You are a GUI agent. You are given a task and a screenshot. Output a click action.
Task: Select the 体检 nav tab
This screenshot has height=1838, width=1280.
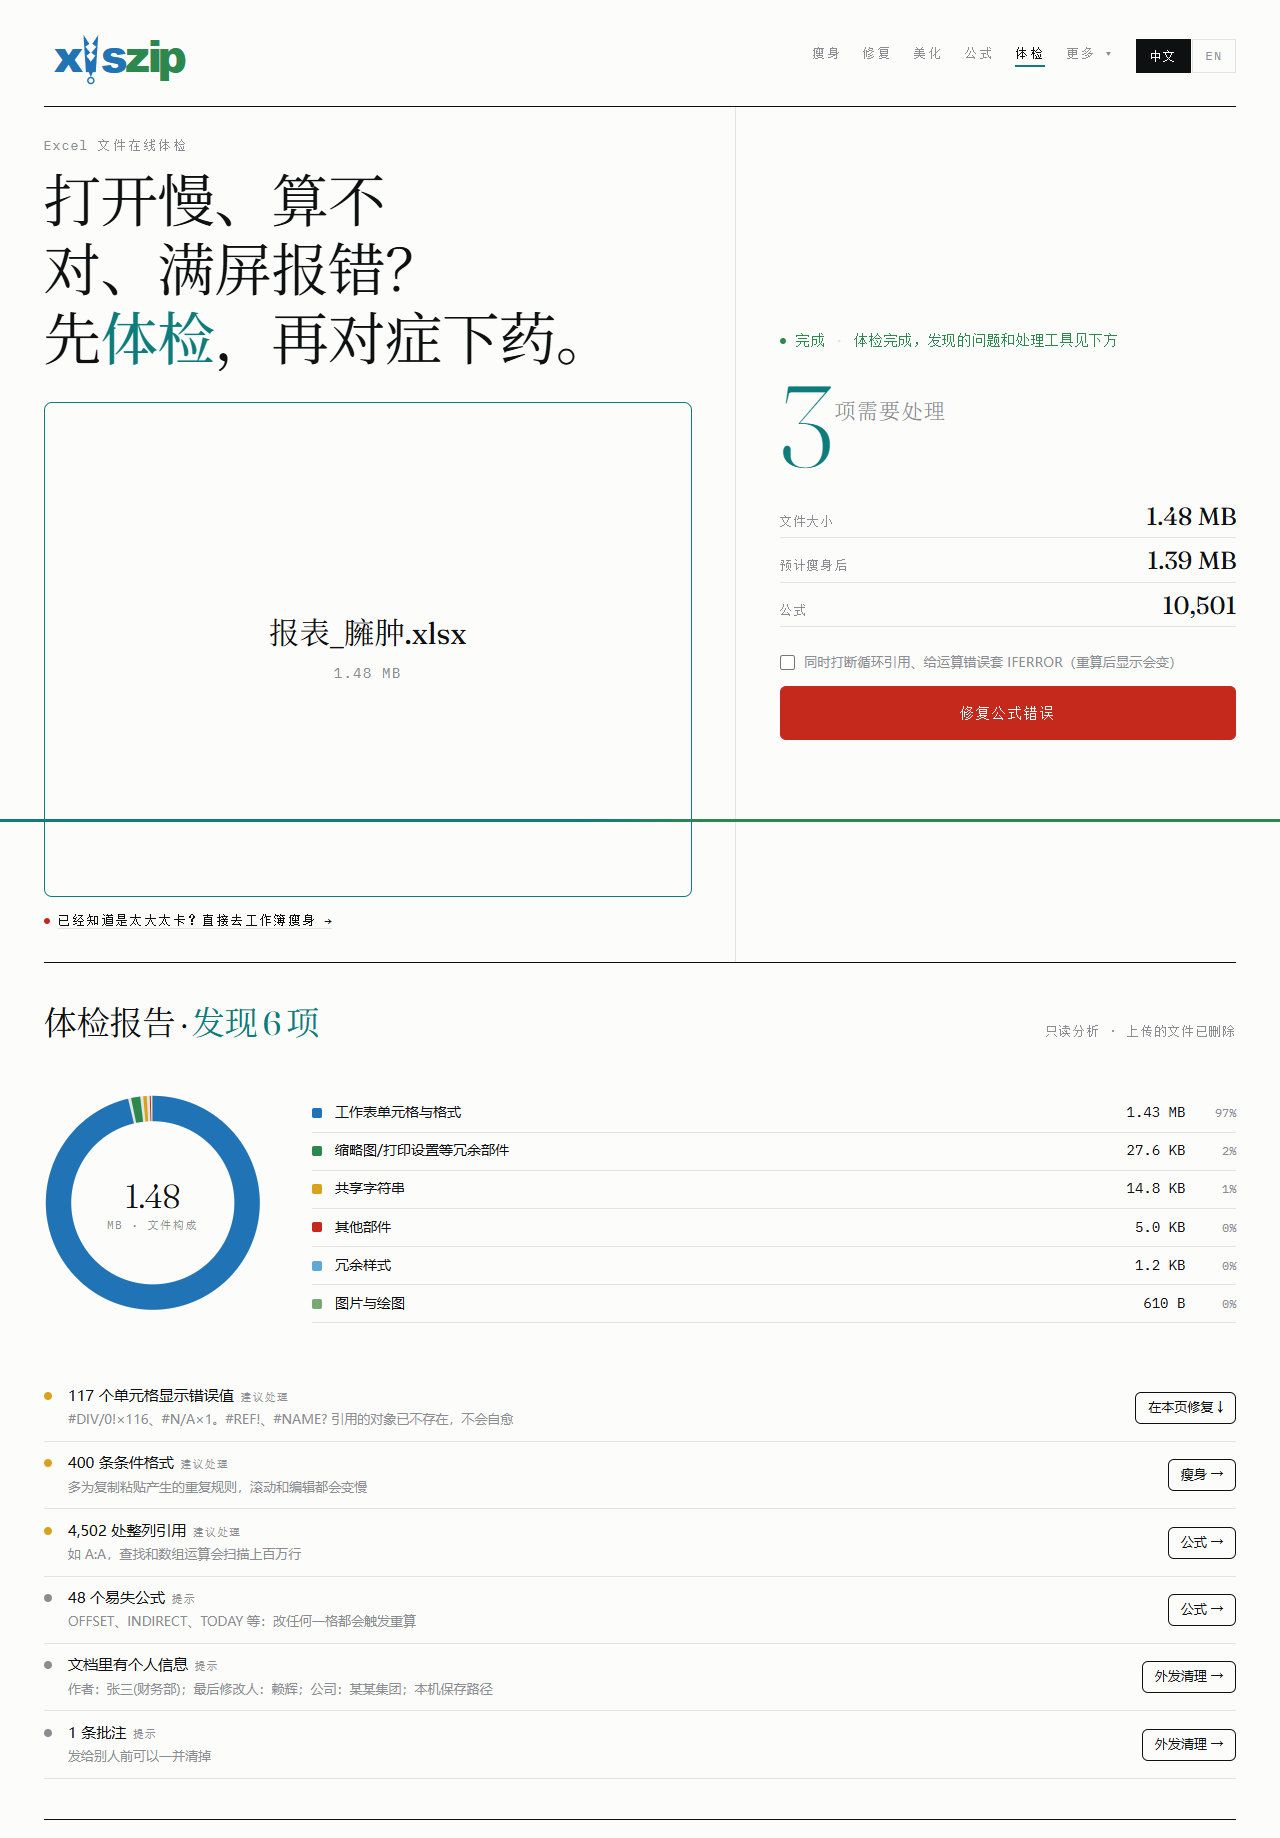1030,54
